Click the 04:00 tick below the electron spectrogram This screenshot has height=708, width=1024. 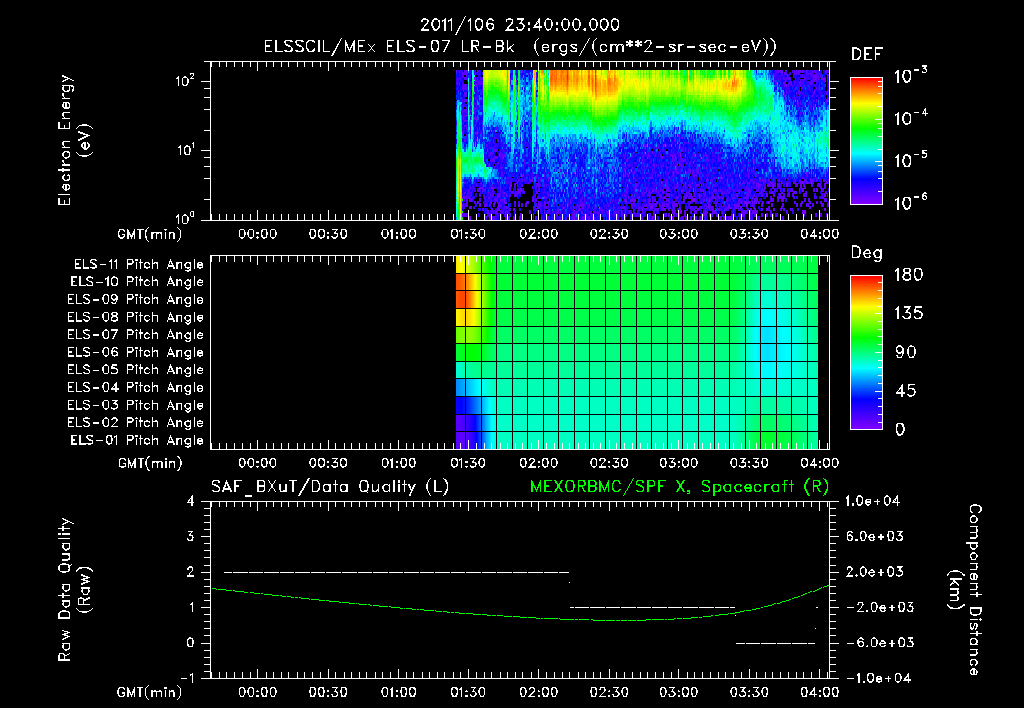tap(820, 234)
